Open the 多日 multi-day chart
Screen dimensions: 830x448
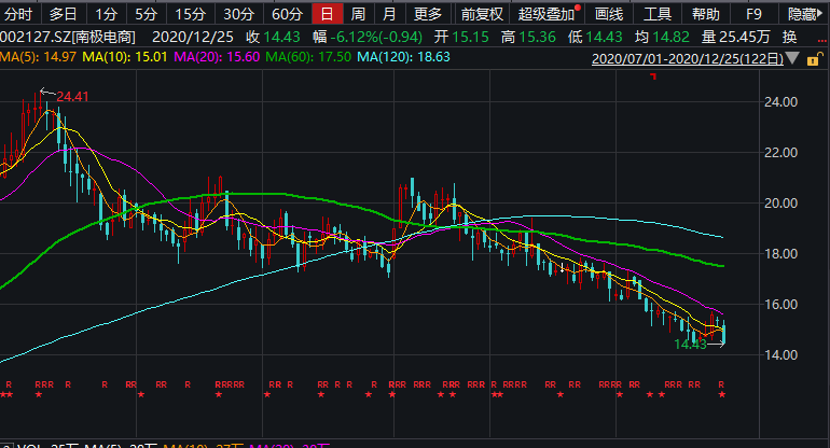63,14
